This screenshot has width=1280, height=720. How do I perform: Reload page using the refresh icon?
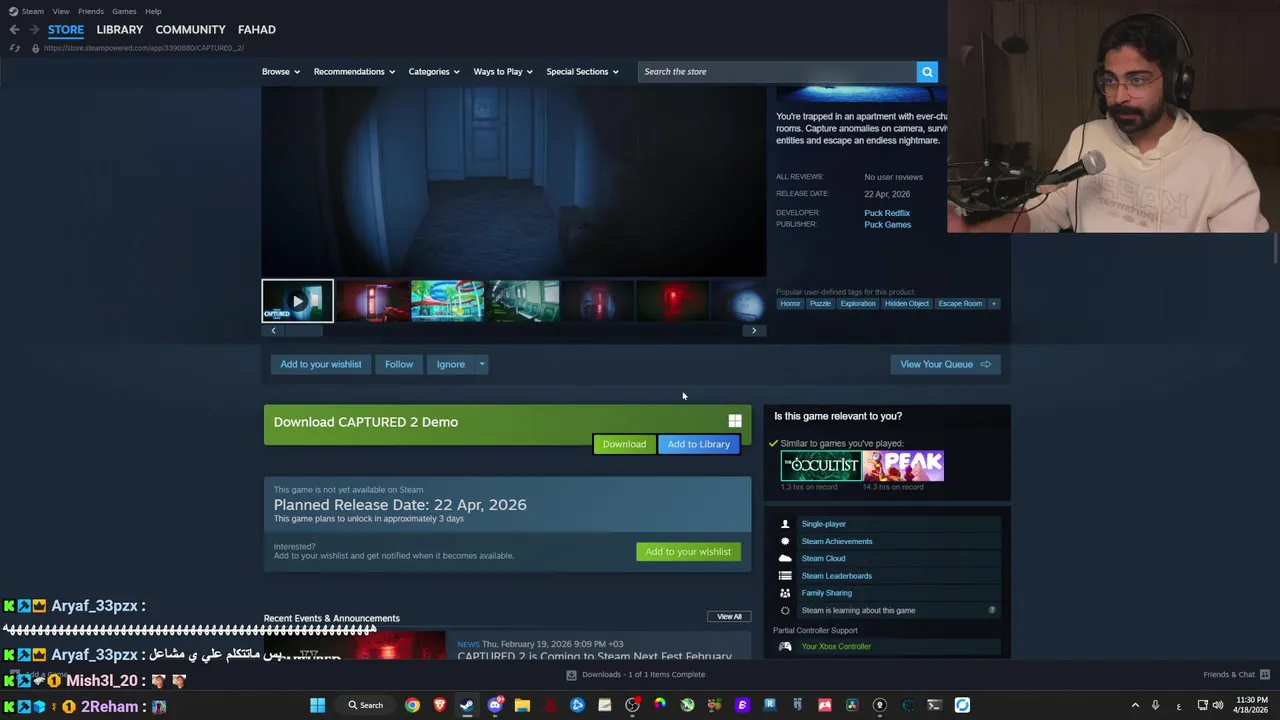14,48
